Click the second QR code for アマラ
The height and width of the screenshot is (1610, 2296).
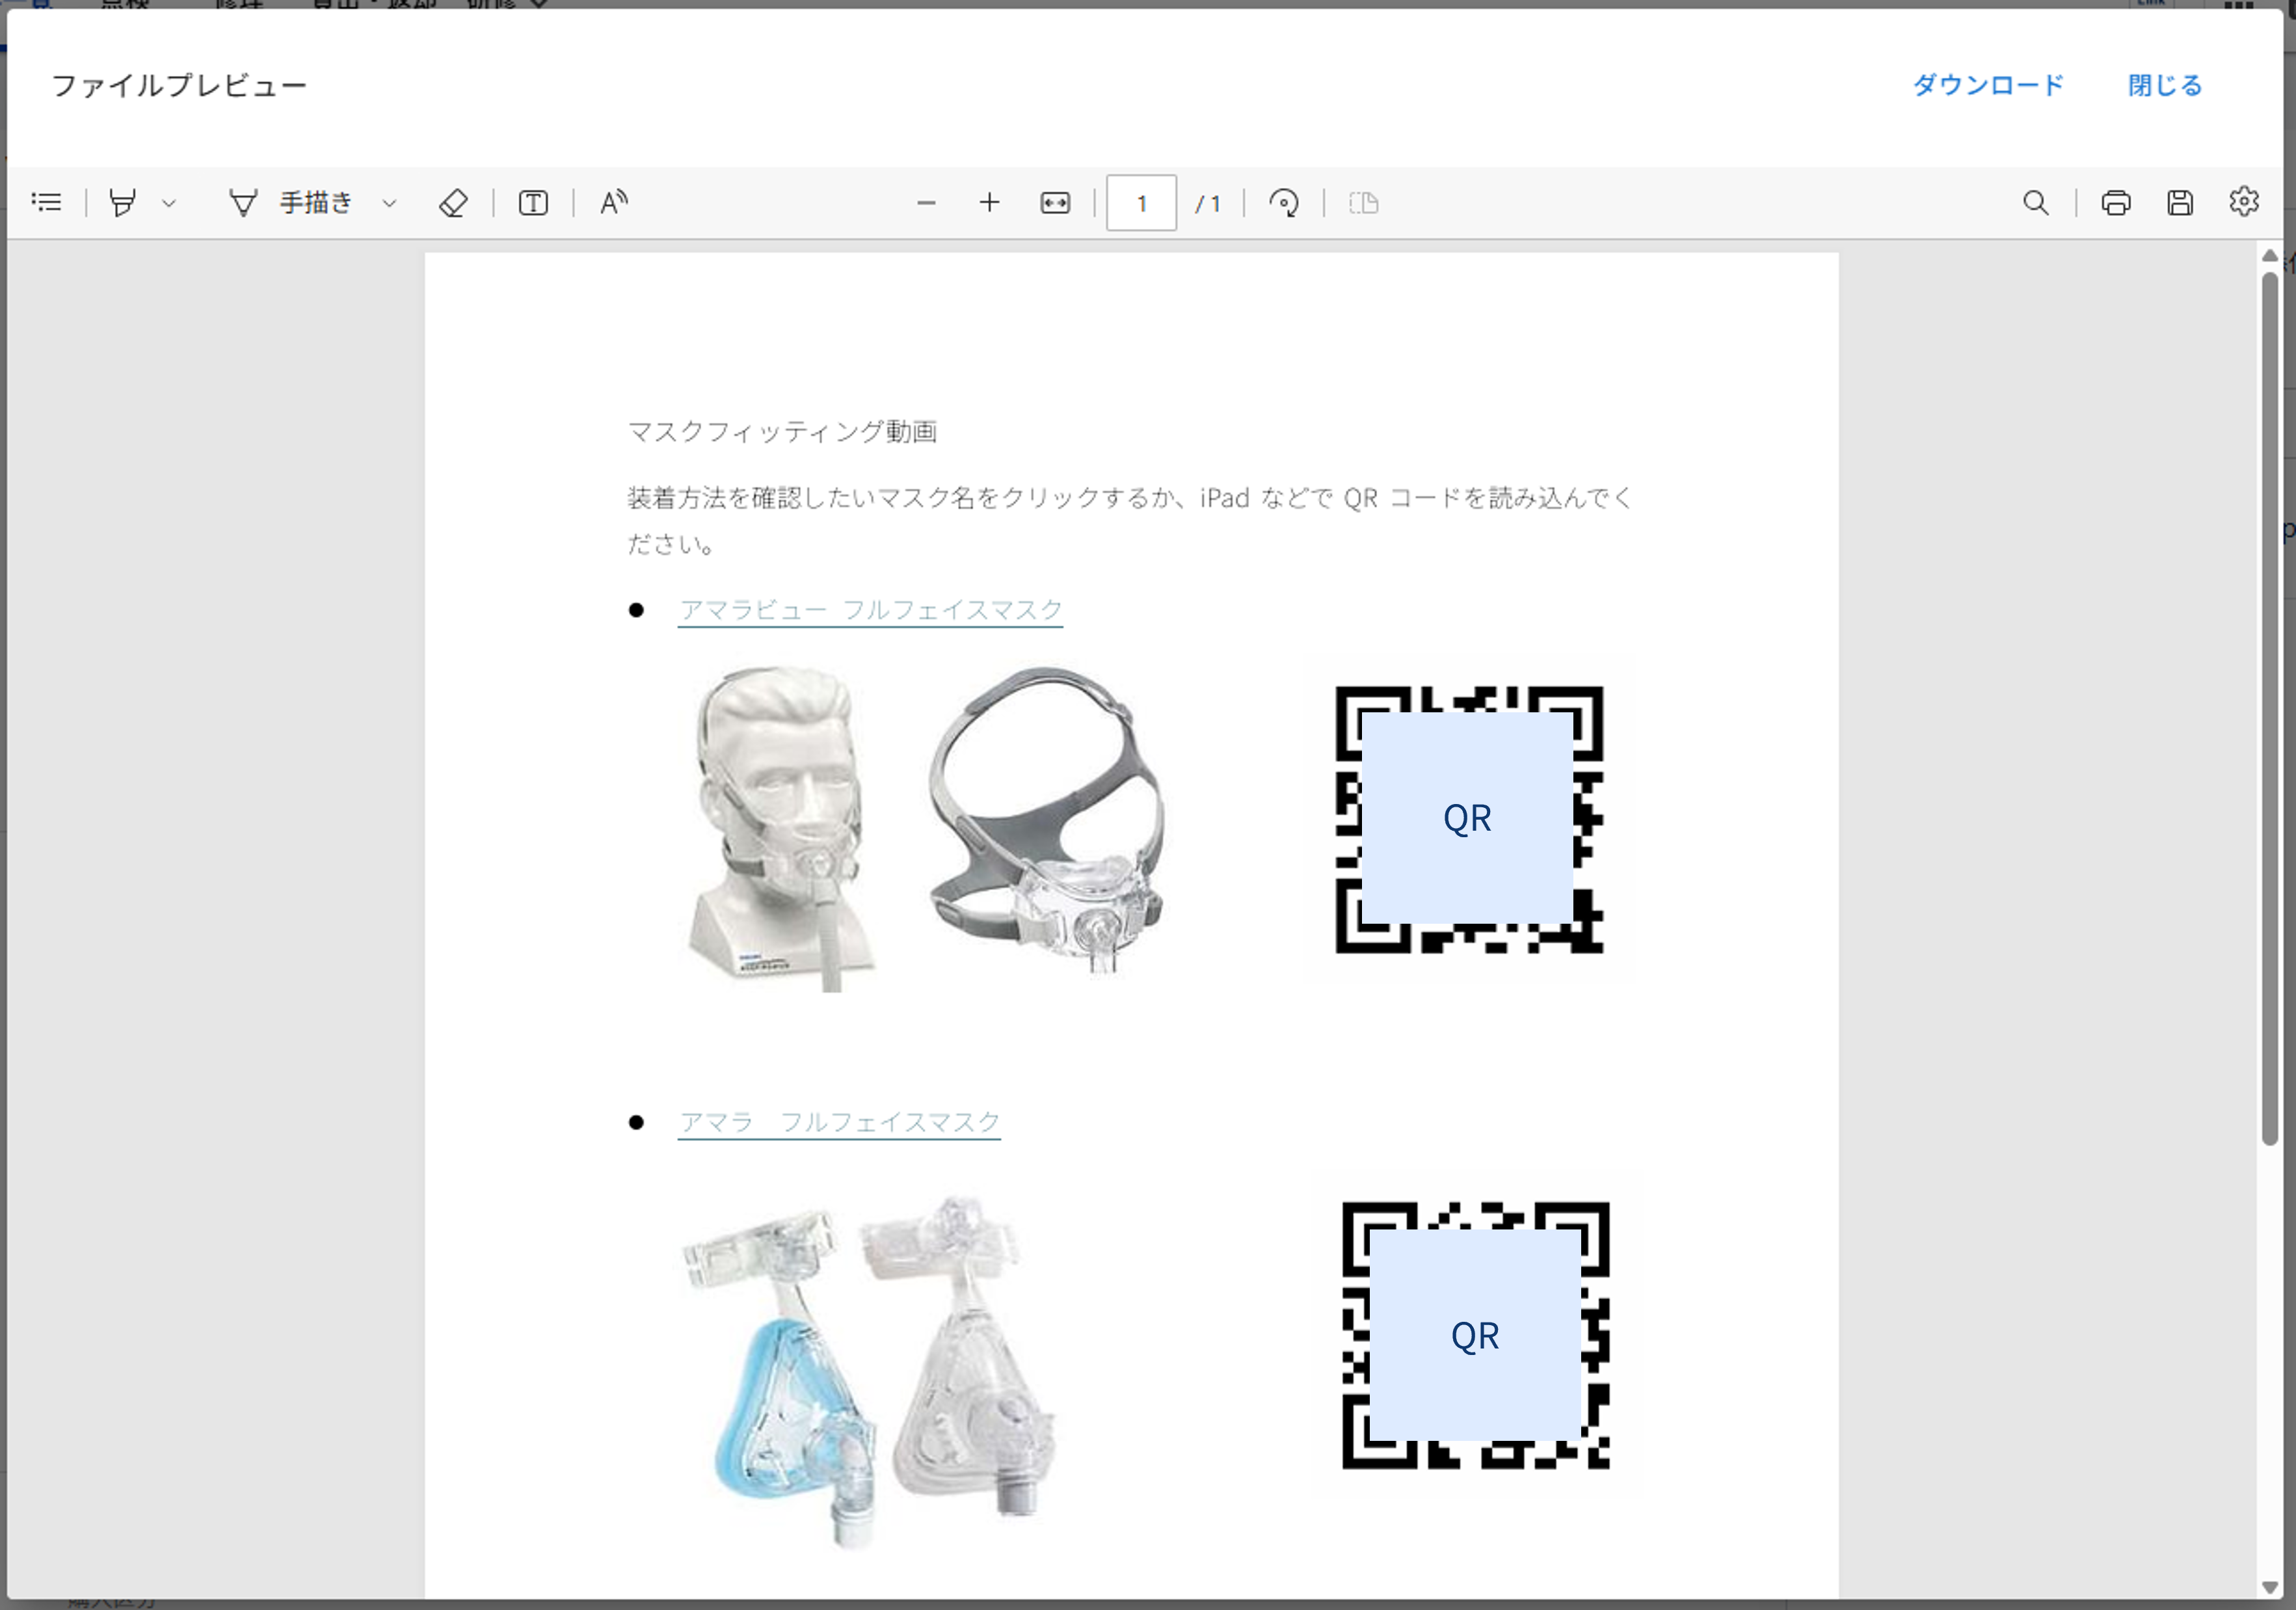1476,1336
